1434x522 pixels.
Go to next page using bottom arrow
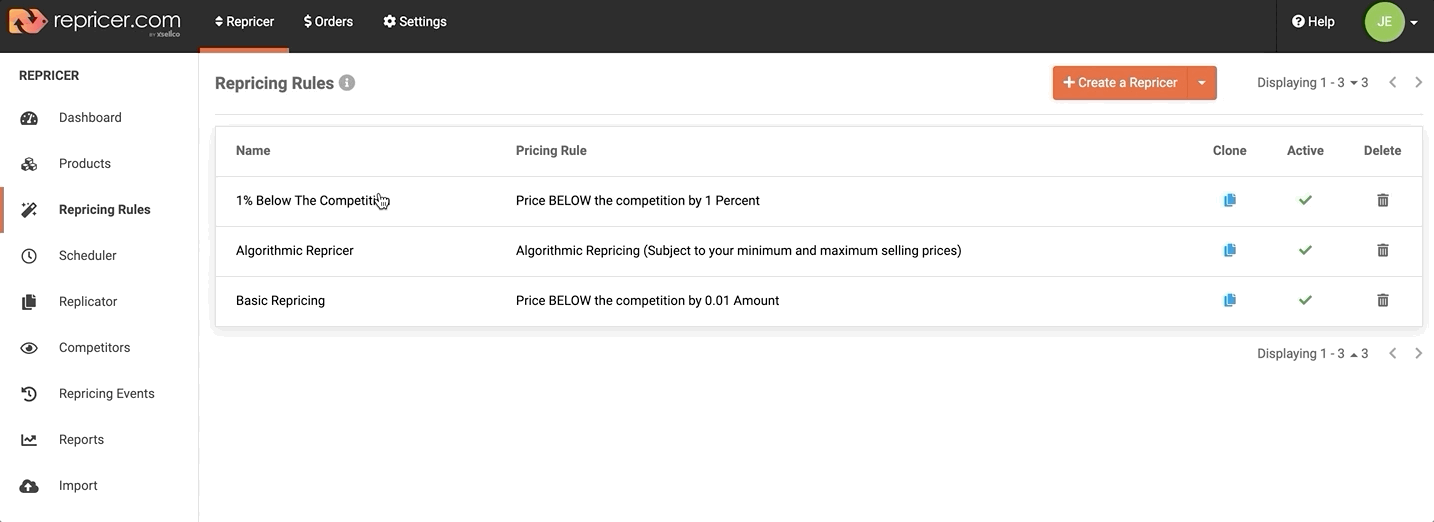tap(1418, 353)
